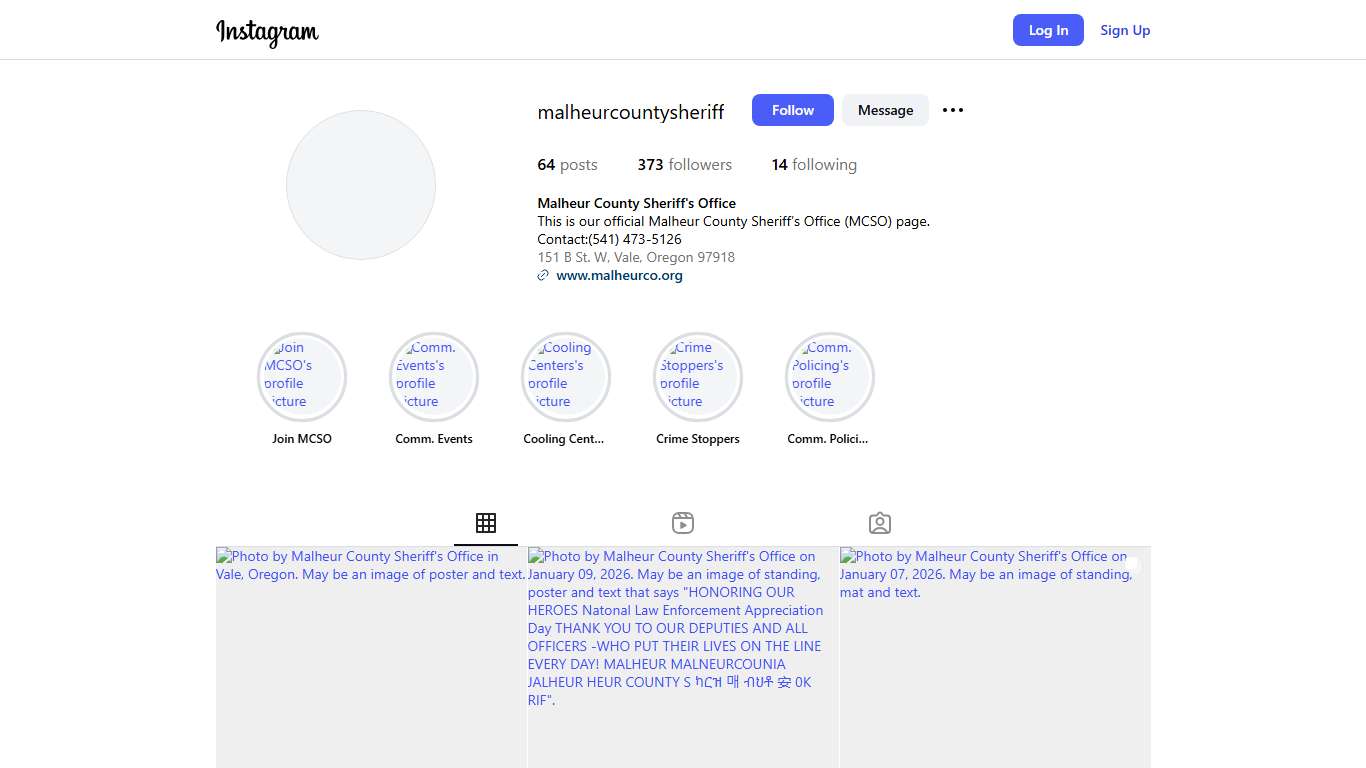Image resolution: width=1366 pixels, height=768 pixels.
Task: Click the Sign Up link
Action: tap(1125, 30)
